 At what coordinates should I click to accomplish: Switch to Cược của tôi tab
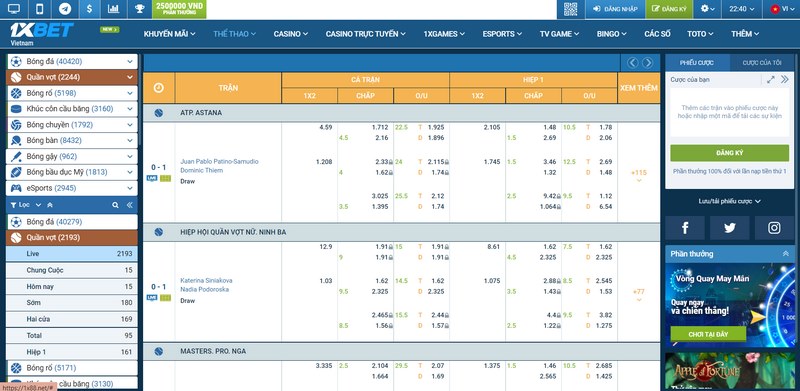[762, 63]
